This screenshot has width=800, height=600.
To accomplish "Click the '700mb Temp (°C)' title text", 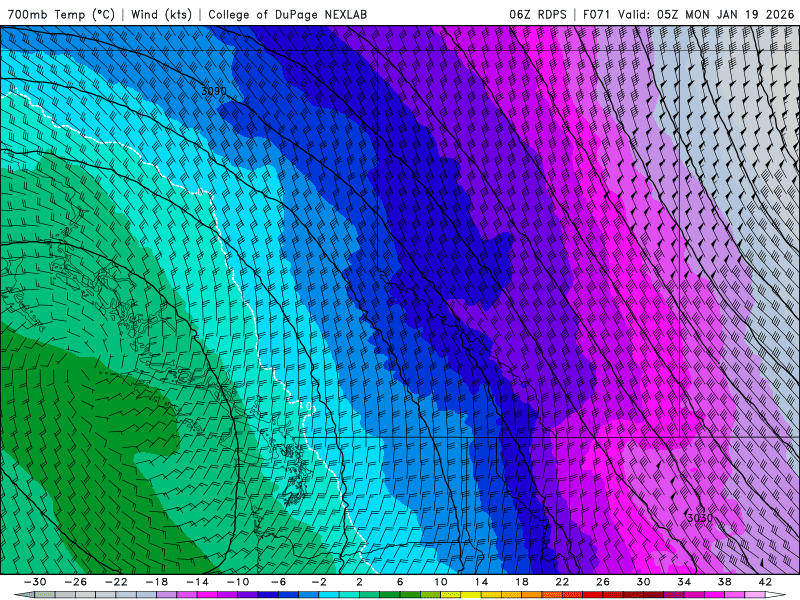I will click(61, 14).
